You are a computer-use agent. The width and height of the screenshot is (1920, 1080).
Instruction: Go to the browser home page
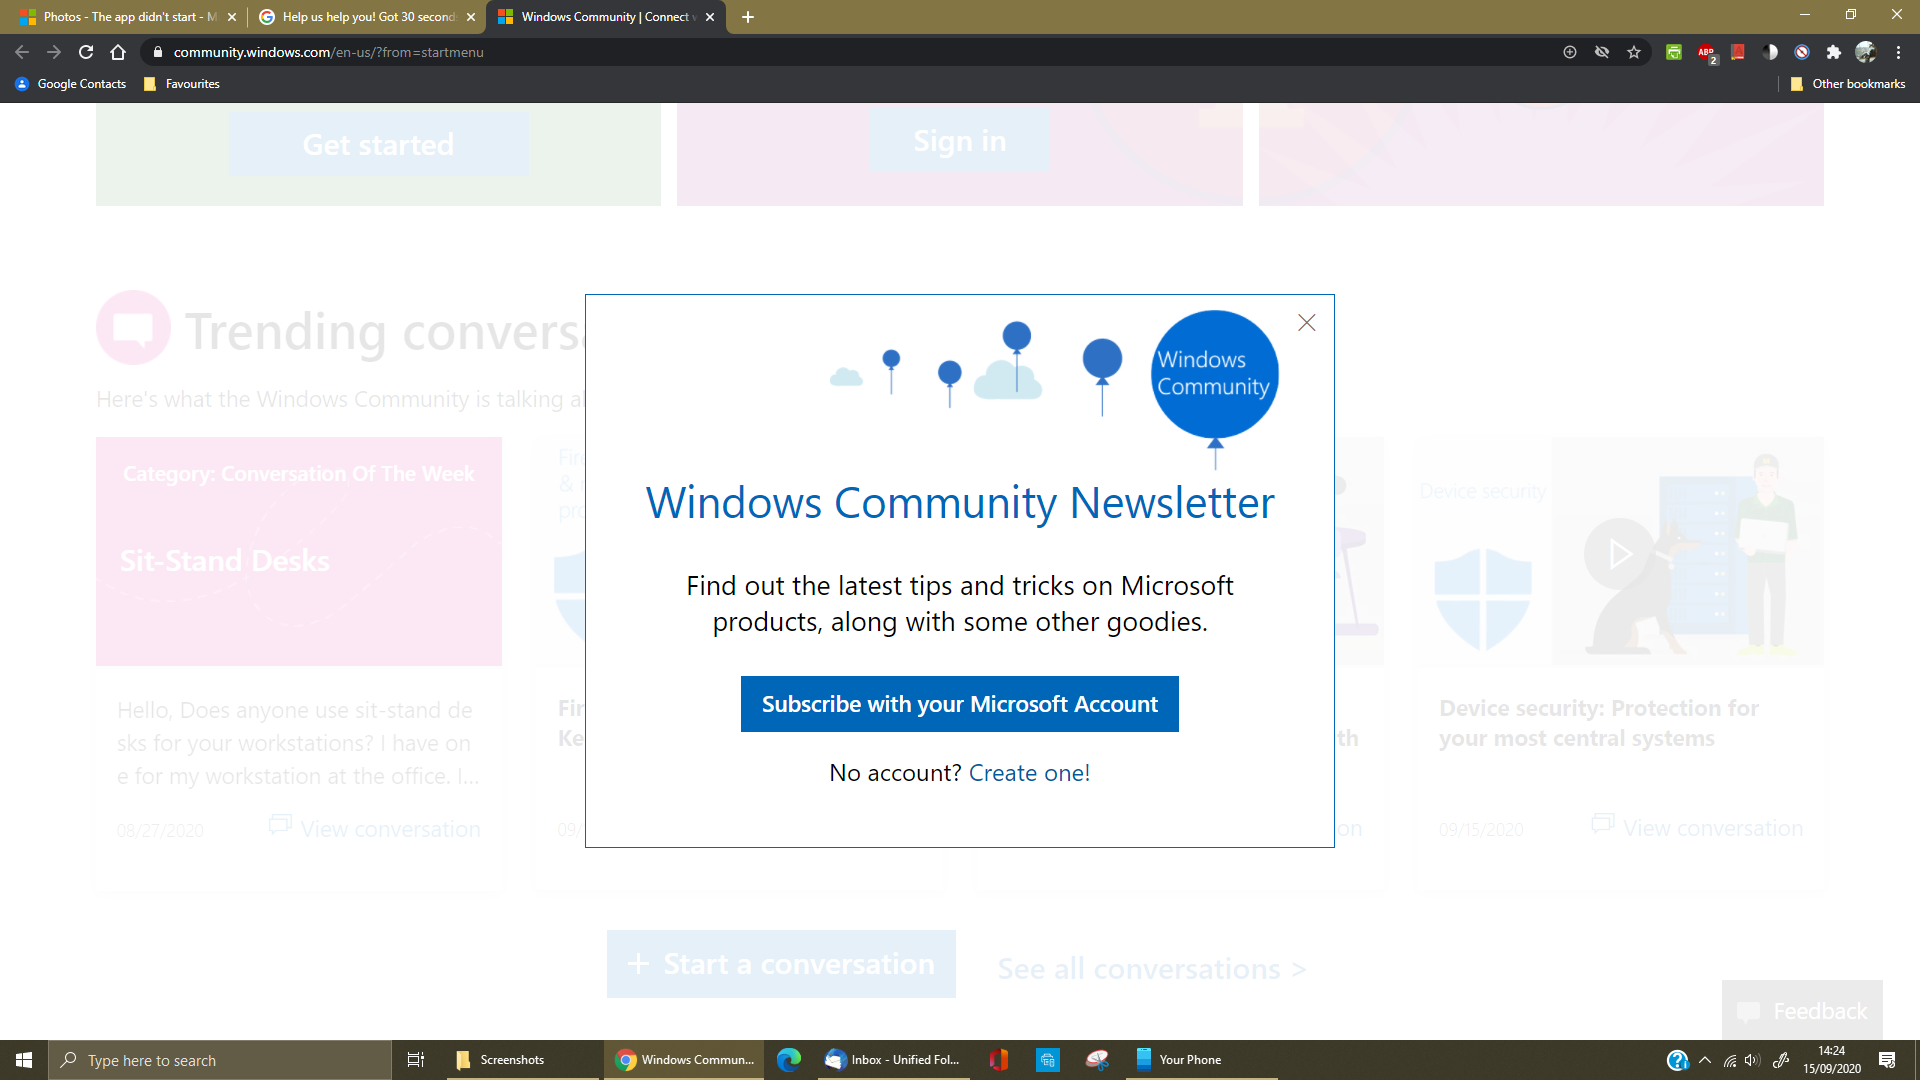click(x=118, y=52)
